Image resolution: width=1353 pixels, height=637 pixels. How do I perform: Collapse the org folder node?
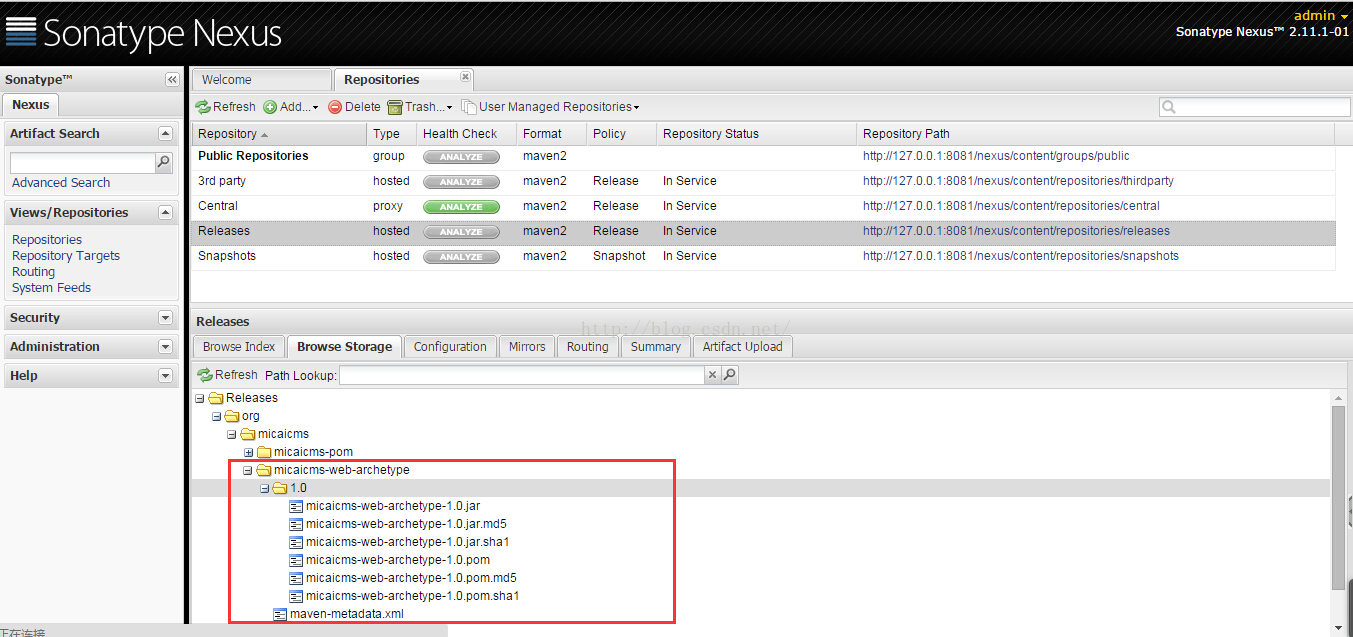click(x=216, y=416)
